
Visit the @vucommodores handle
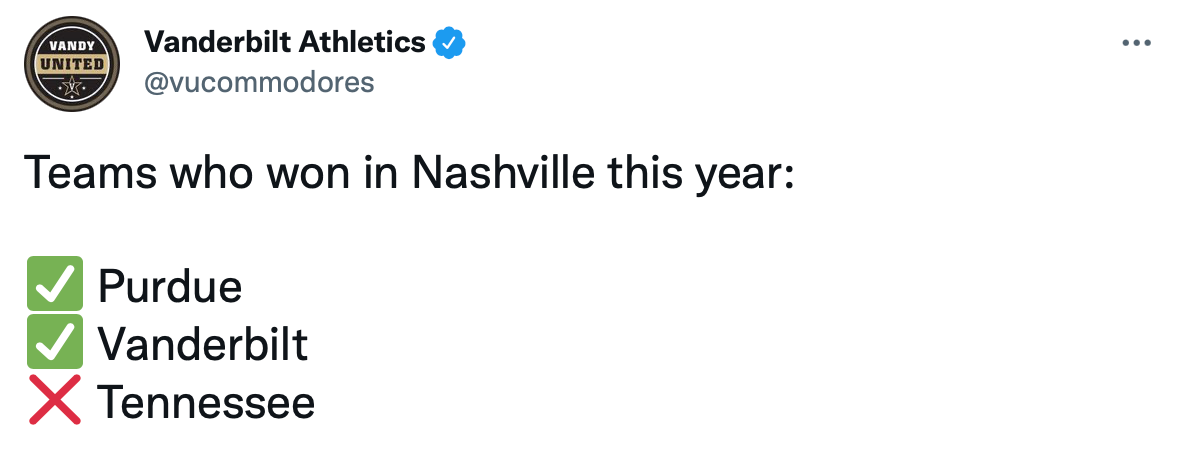[259, 83]
